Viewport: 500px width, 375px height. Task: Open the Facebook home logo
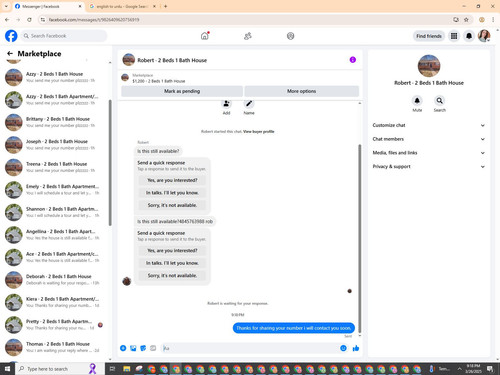click(x=11, y=36)
